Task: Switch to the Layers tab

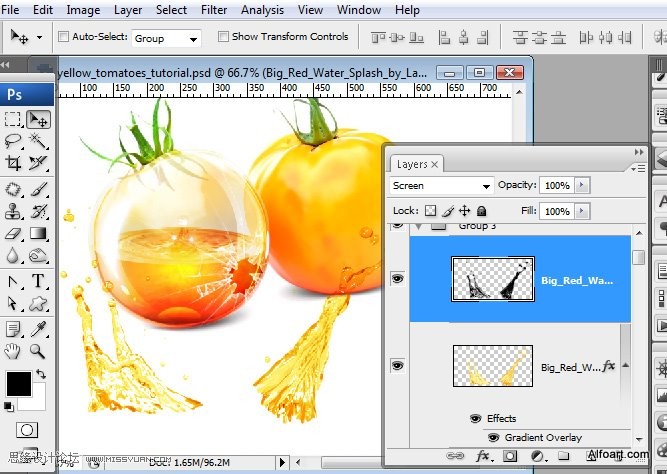Action: click(x=417, y=164)
